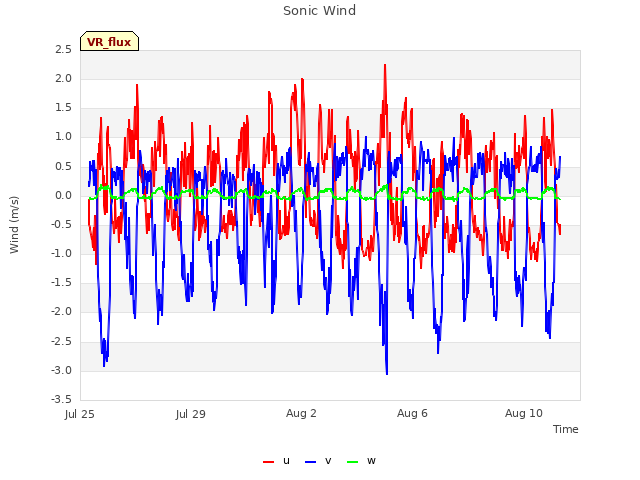Toggle the blue v legend swatch
Screen dimensions: 640x480
(x=310, y=462)
